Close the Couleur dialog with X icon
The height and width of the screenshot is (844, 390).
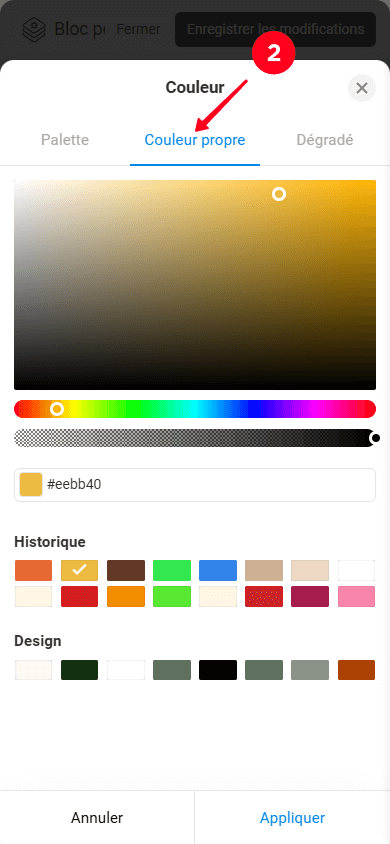(361, 88)
